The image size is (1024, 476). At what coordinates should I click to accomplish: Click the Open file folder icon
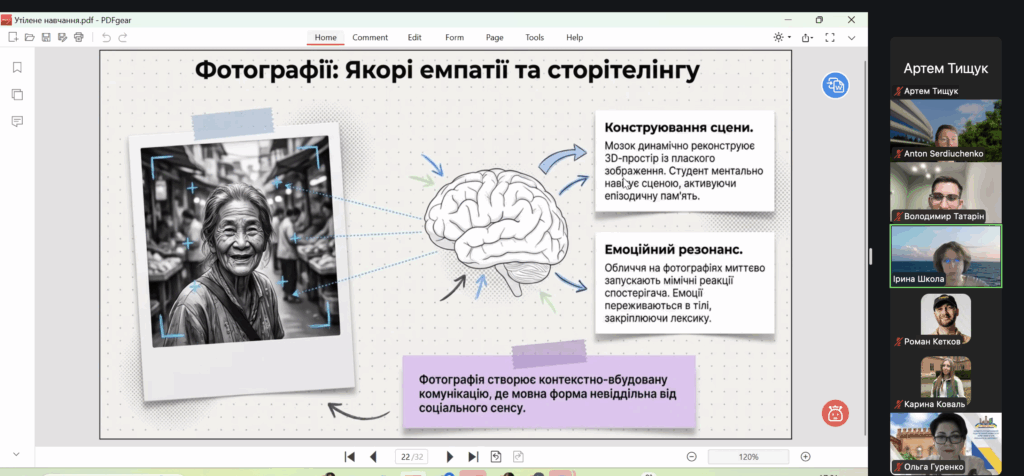(29, 37)
